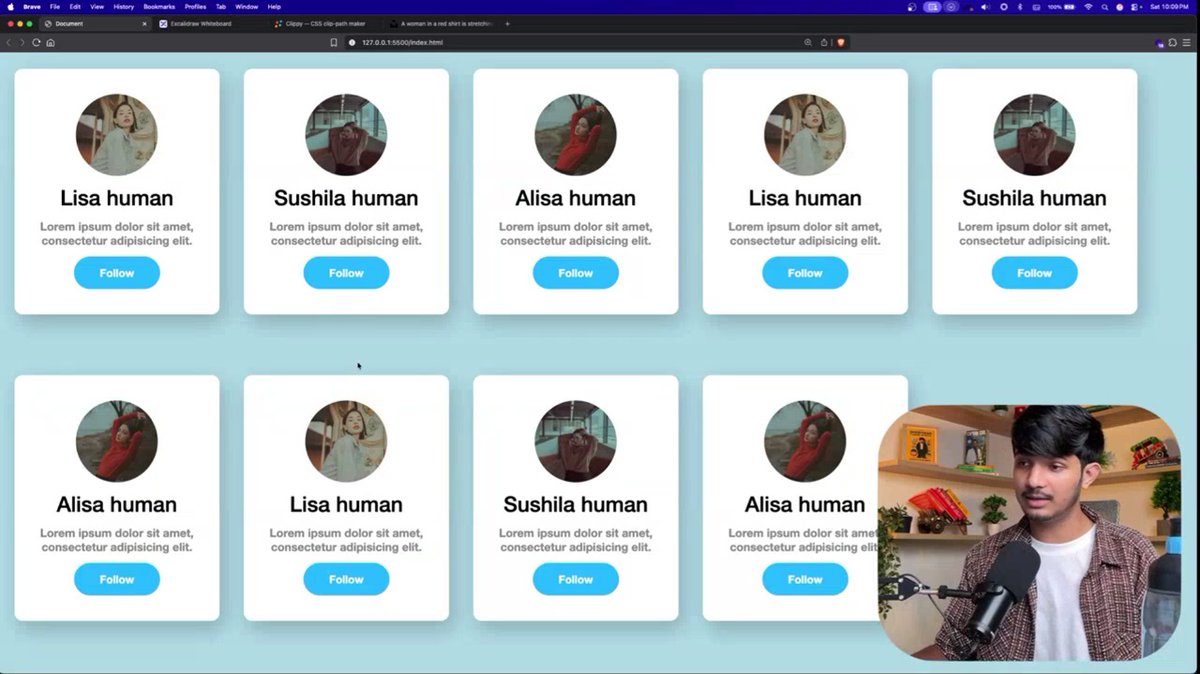Follow Alisa human in bottom-row first card
This screenshot has width=1200, height=674.
click(x=117, y=579)
